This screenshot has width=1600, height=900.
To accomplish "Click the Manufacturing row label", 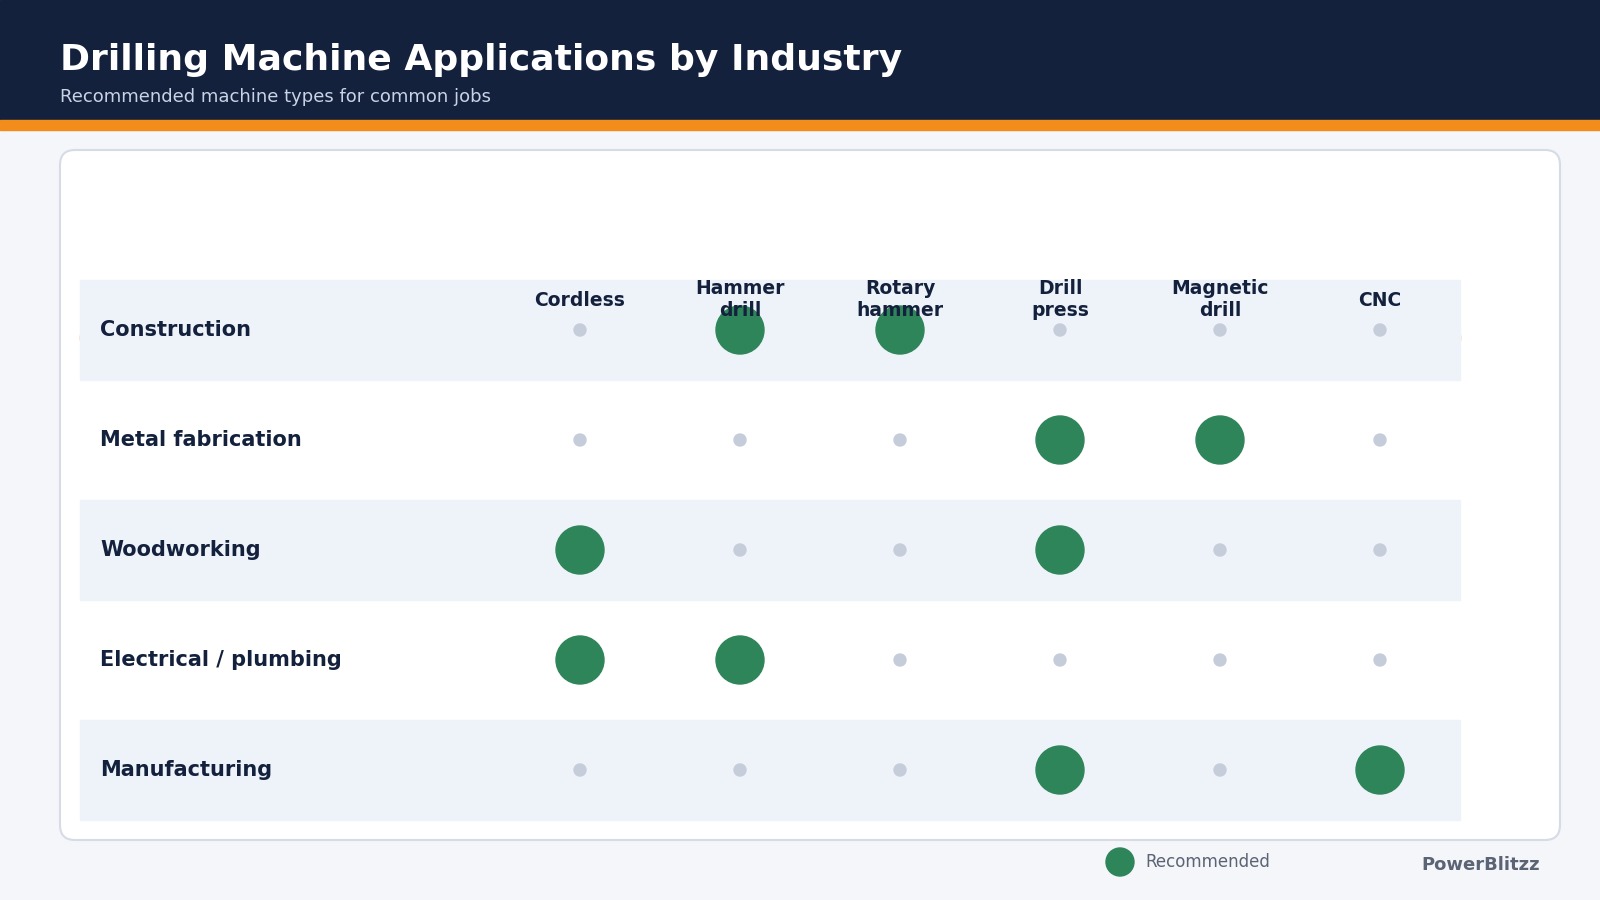I will coord(186,770).
